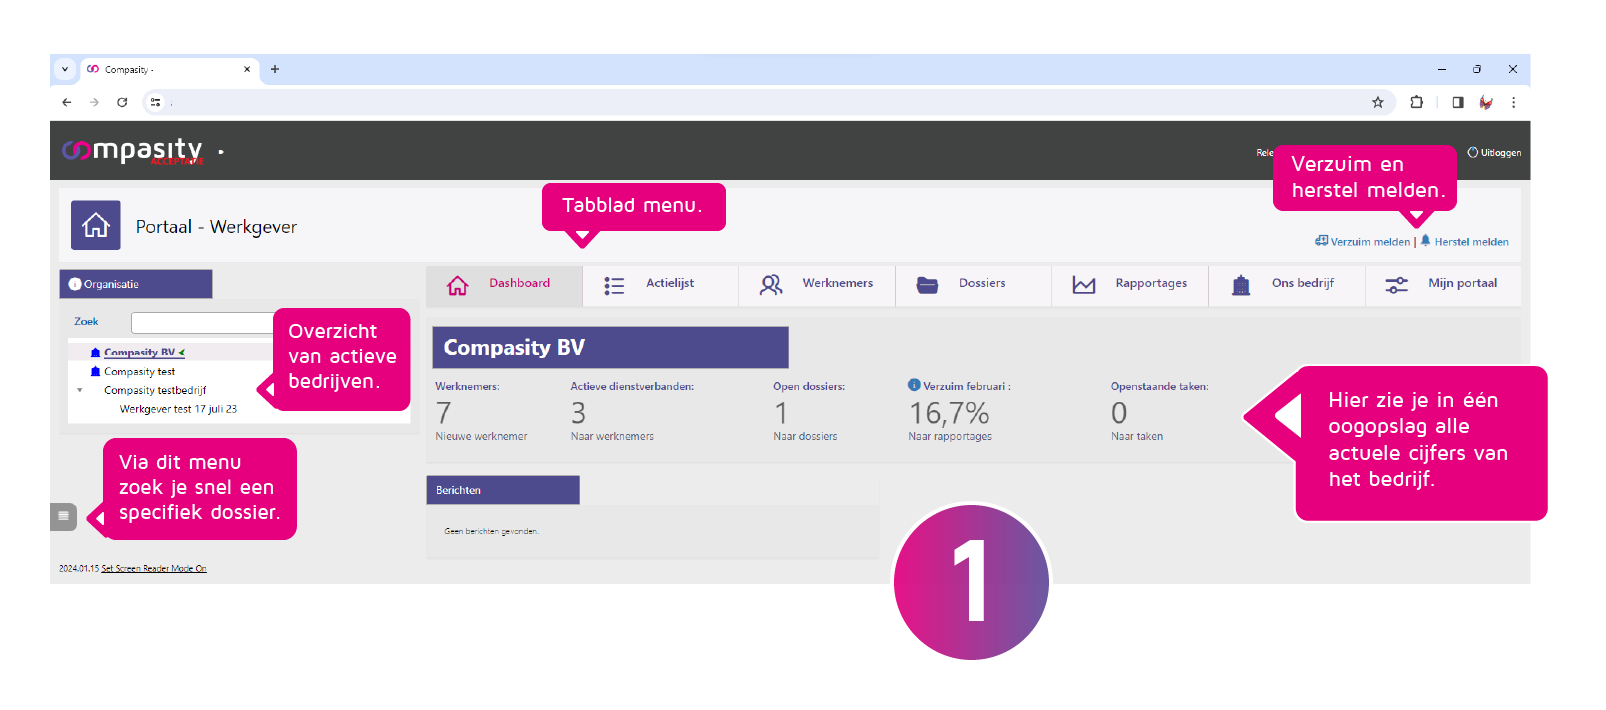Log out with the Uitloggen link
Image resolution: width=1606 pixels, height=710 pixels.
[1494, 153]
